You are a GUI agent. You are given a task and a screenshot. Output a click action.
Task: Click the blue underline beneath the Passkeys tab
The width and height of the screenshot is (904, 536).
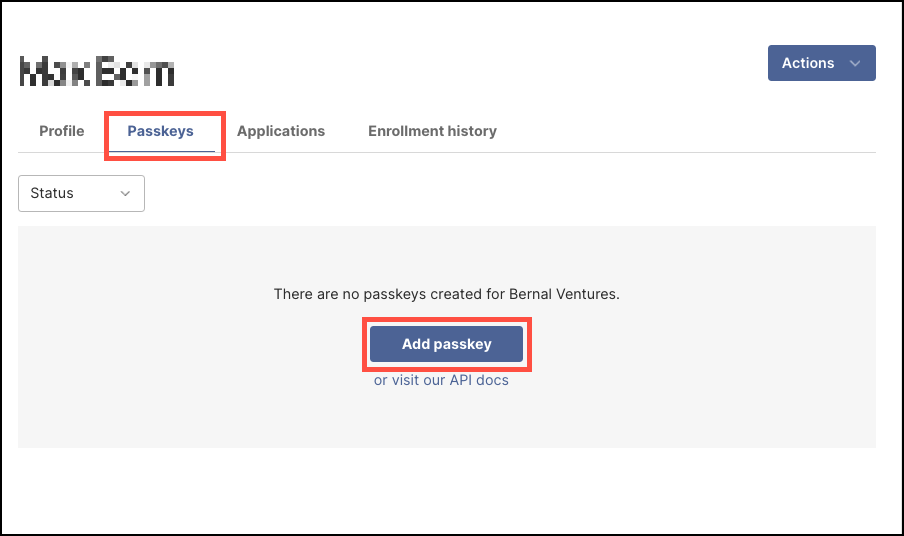click(162, 152)
